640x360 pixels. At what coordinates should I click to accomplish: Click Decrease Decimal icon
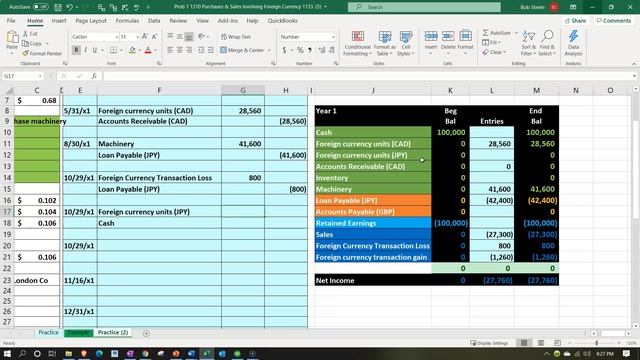[332, 50]
